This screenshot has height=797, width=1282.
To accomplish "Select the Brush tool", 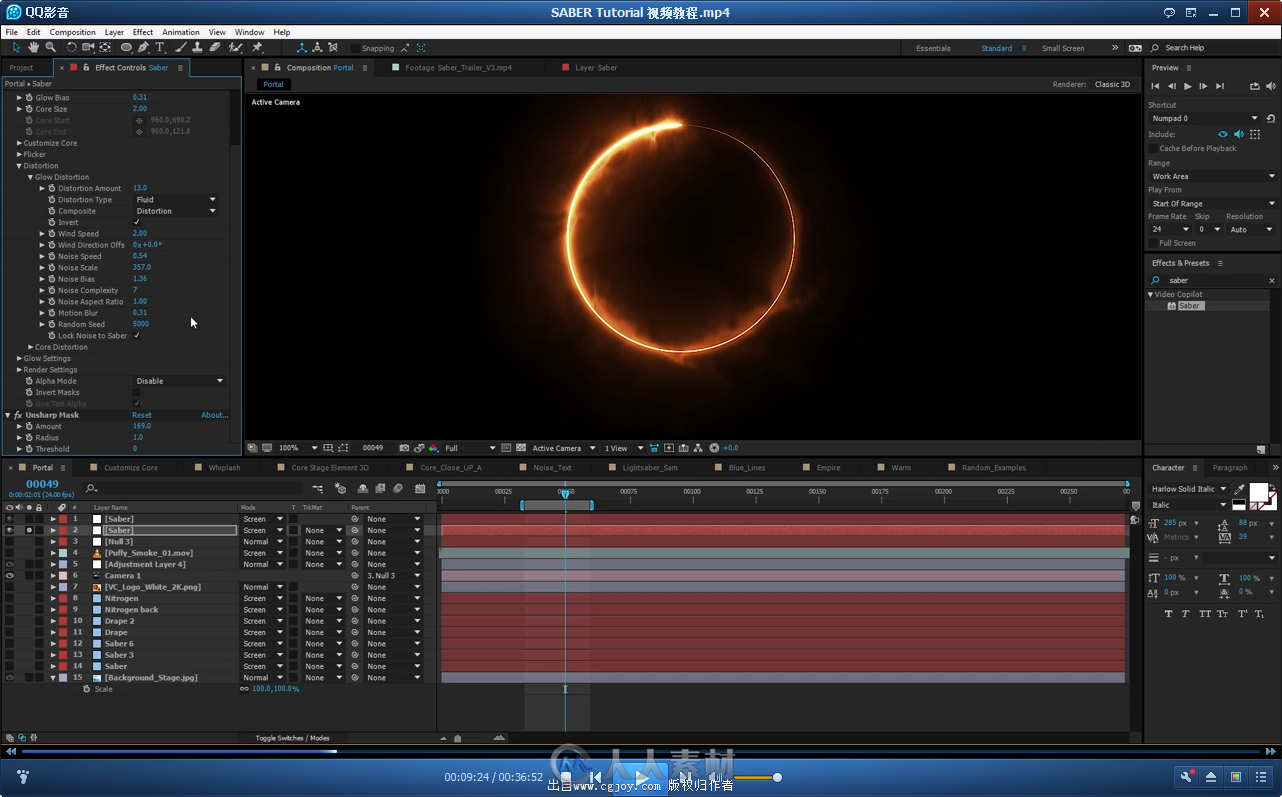I will (181, 47).
